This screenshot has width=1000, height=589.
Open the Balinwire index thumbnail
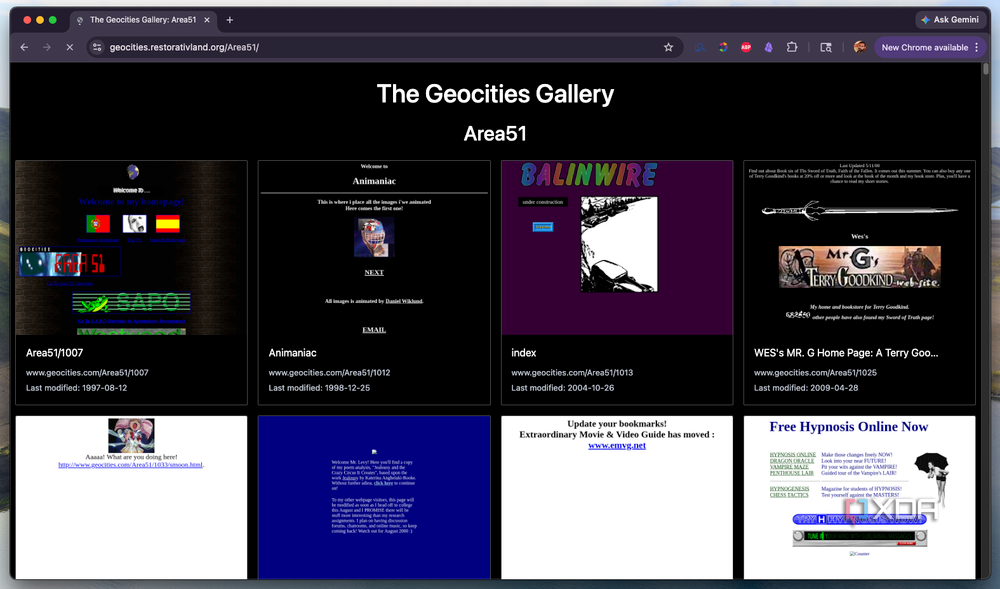tap(617, 248)
